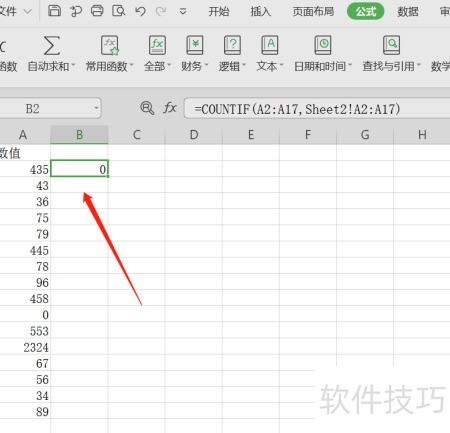The height and width of the screenshot is (433, 450).
Task: Click the AutoSum sigma icon
Action: point(52,46)
